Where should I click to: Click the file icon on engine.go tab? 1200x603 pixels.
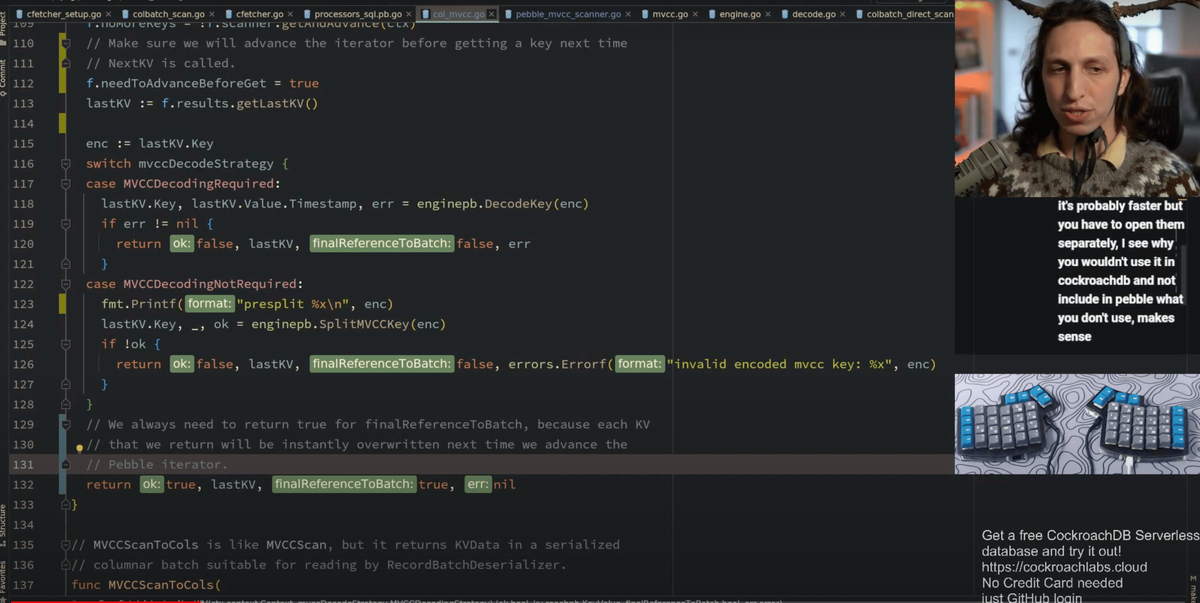point(712,15)
